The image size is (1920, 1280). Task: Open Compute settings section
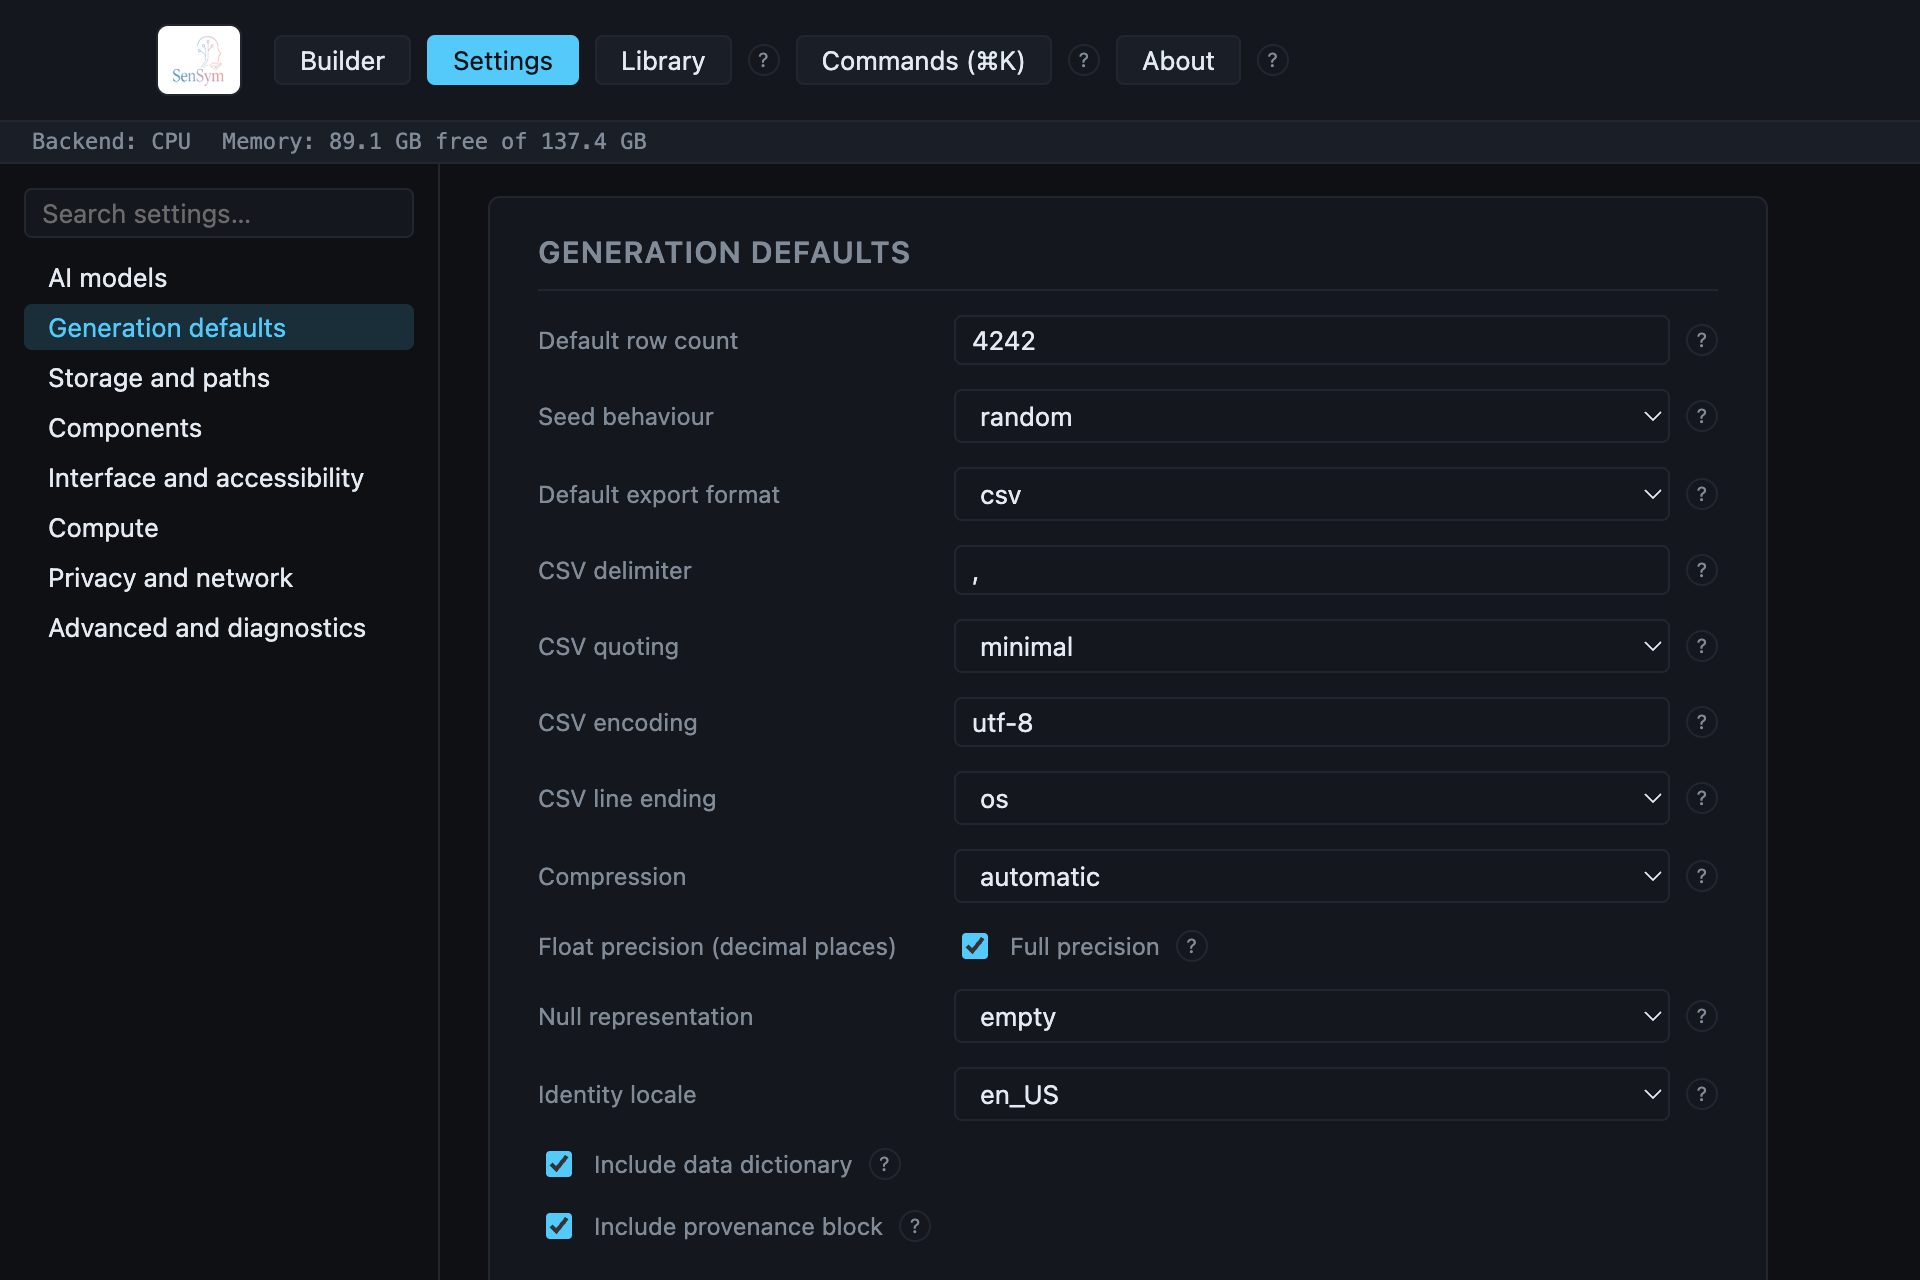[x=219, y=527]
